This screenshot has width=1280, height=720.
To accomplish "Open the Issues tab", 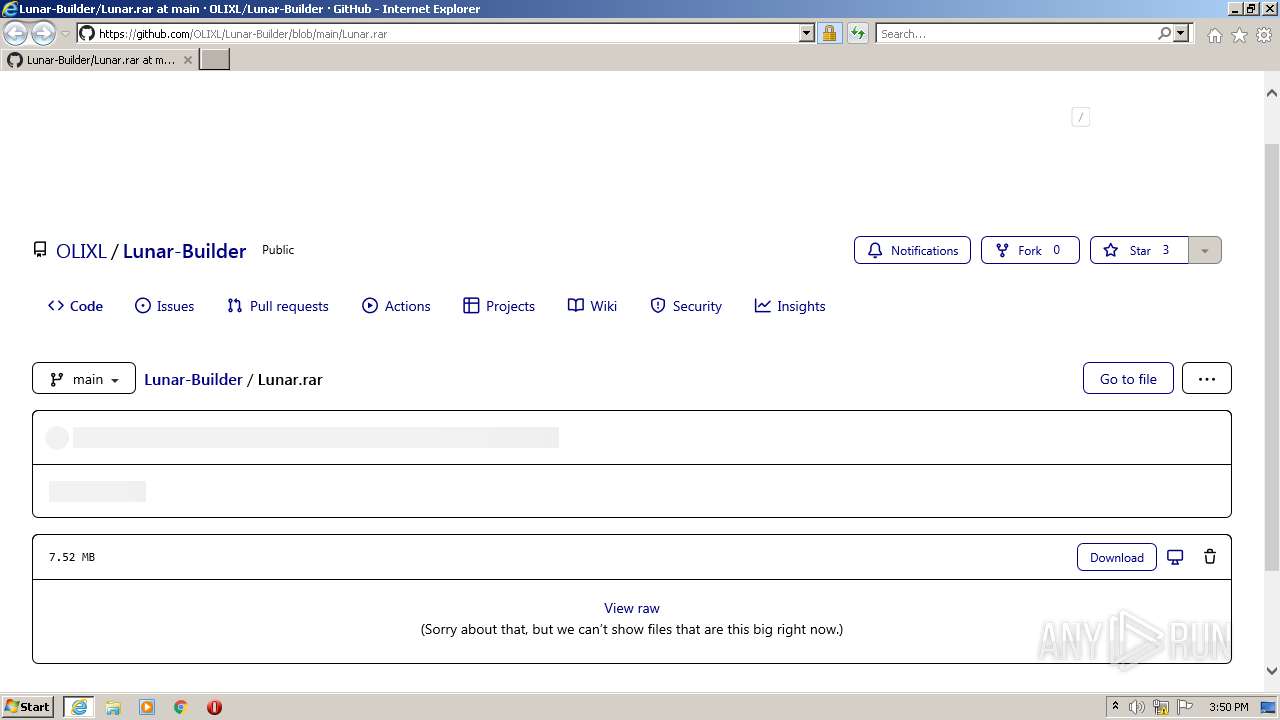I will pos(165,306).
